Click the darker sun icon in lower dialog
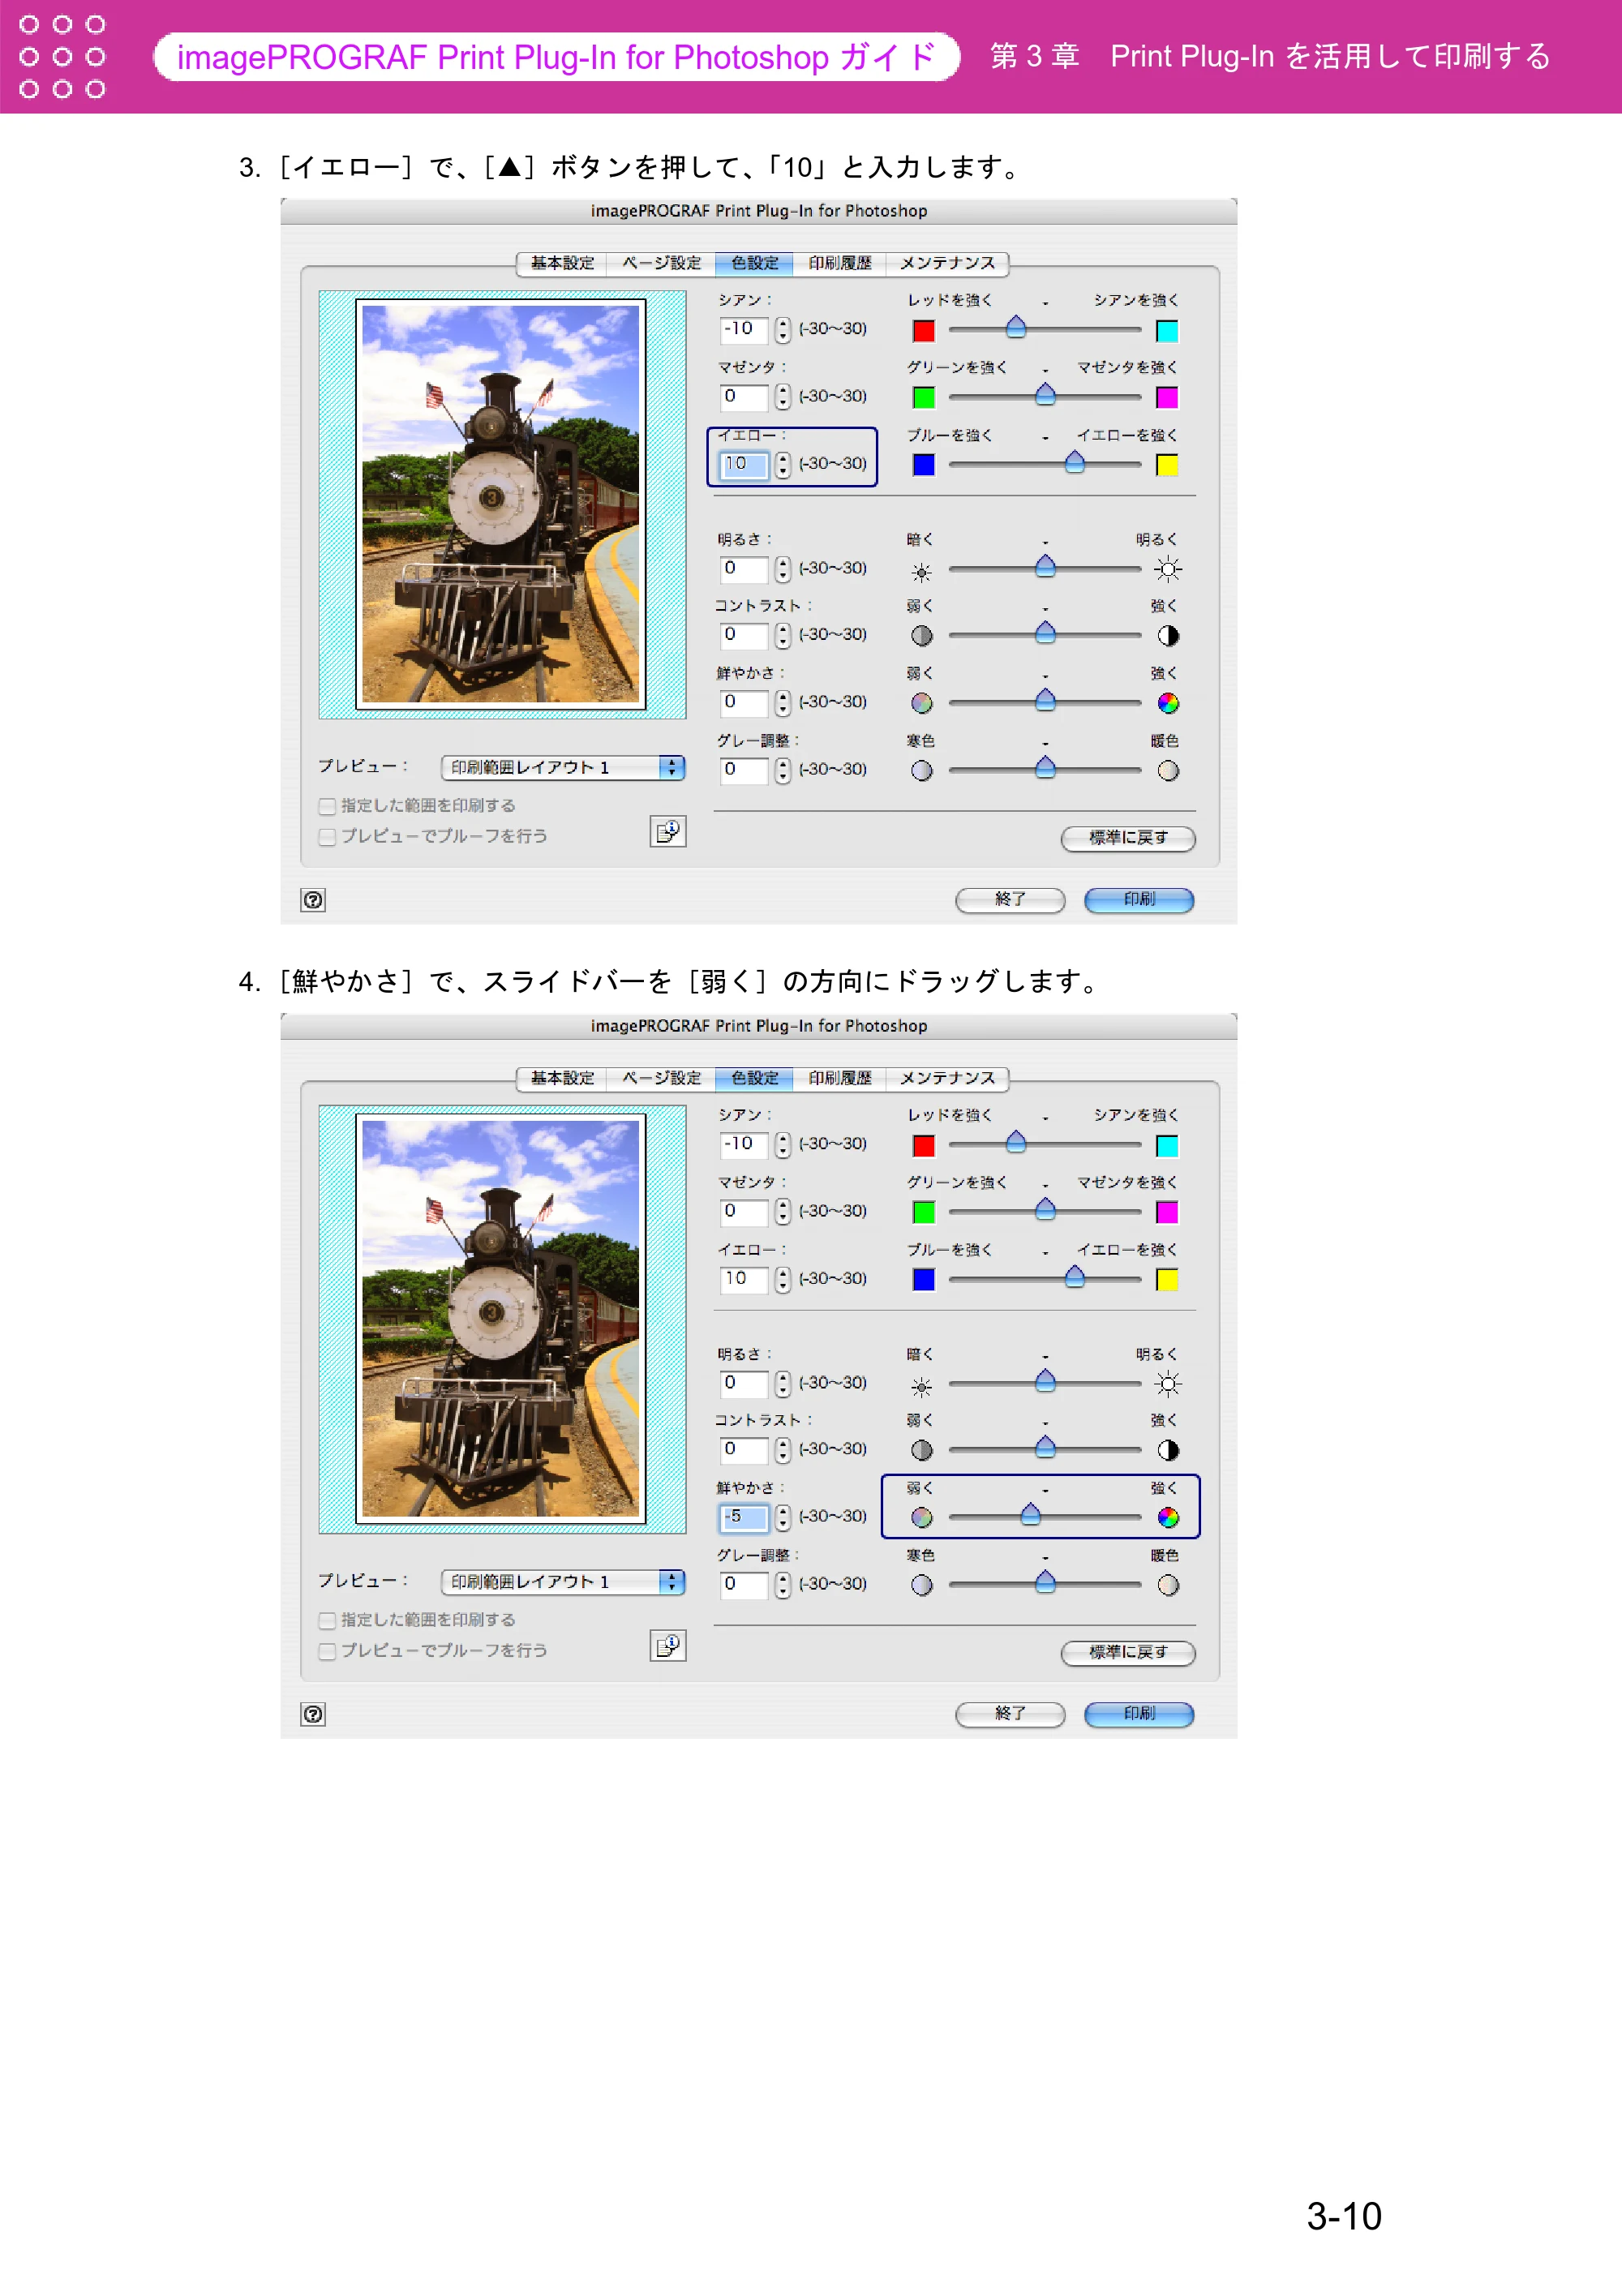1622x2296 pixels. pyautogui.click(x=921, y=1387)
